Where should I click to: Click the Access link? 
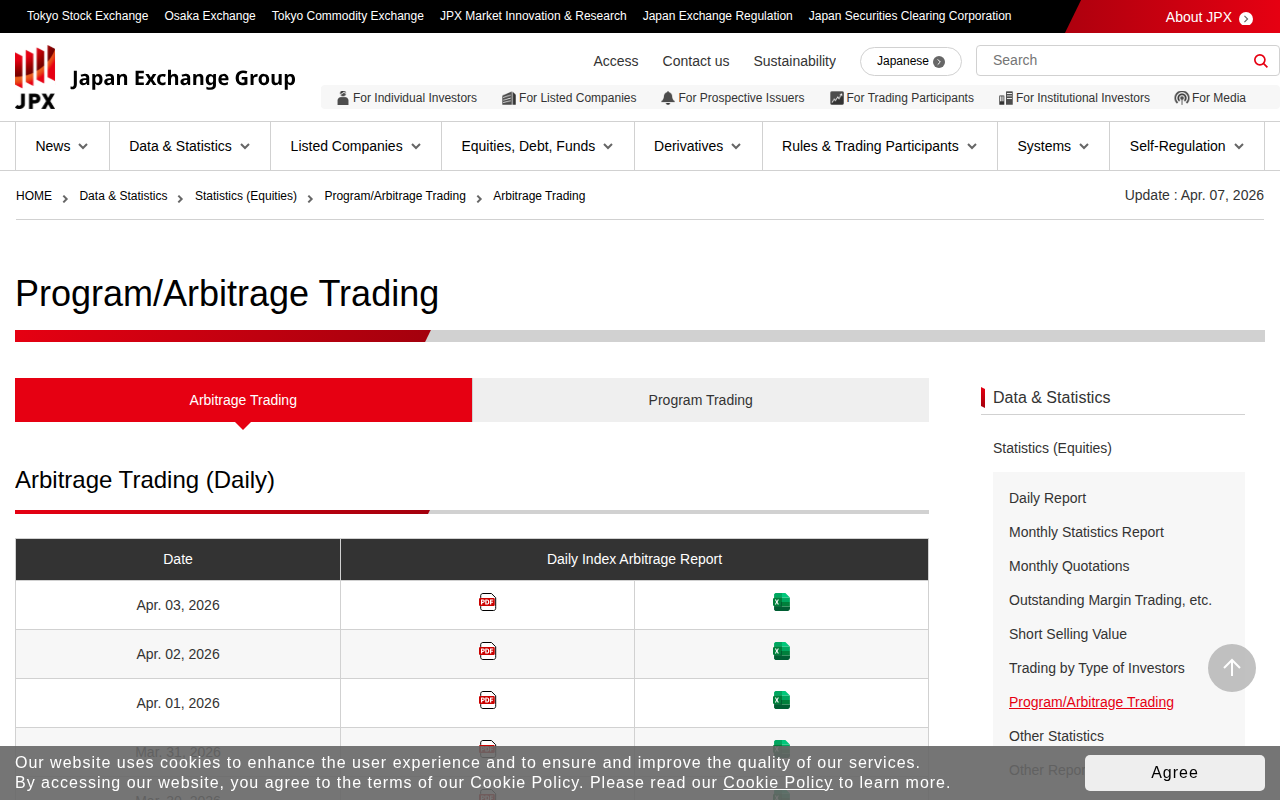click(616, 61)
